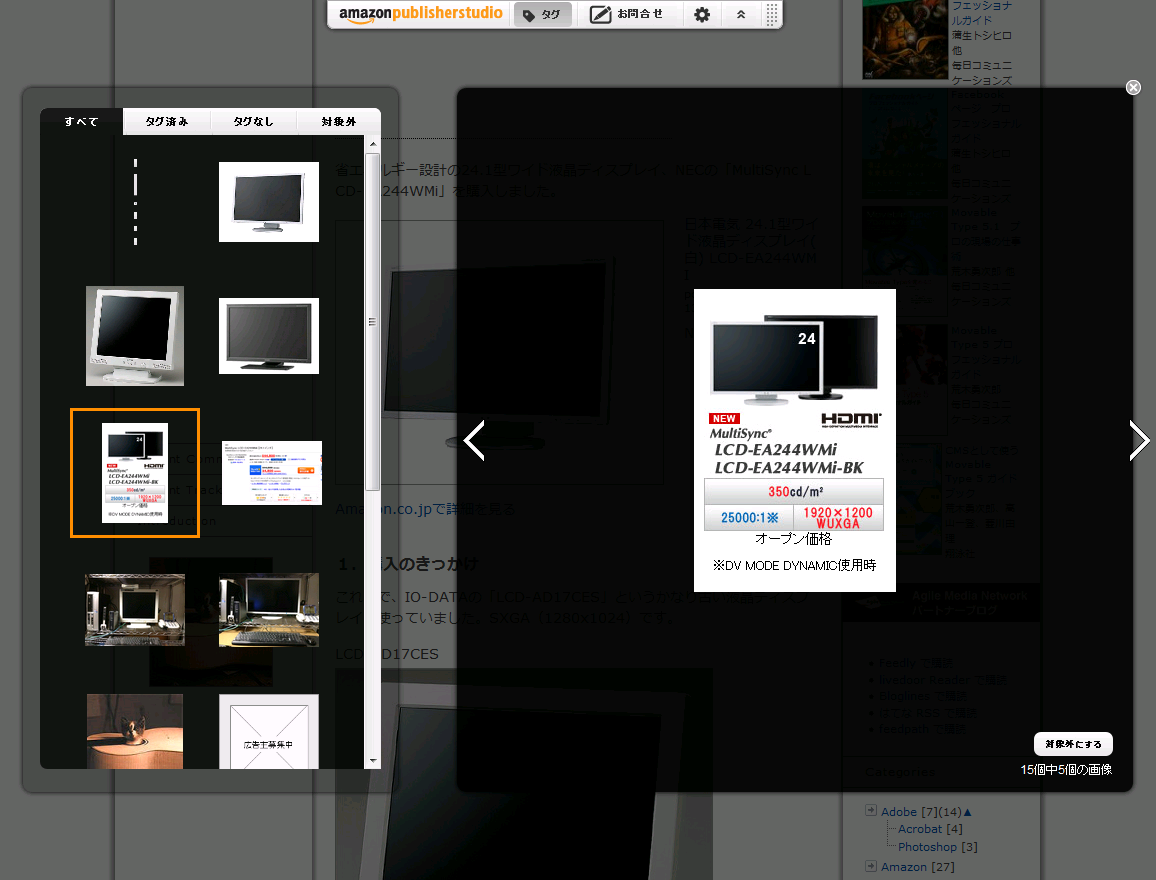Expand the Amazon category tree node
The height and width of the screenshot is (880, 1156).
(x=871, y=866)
